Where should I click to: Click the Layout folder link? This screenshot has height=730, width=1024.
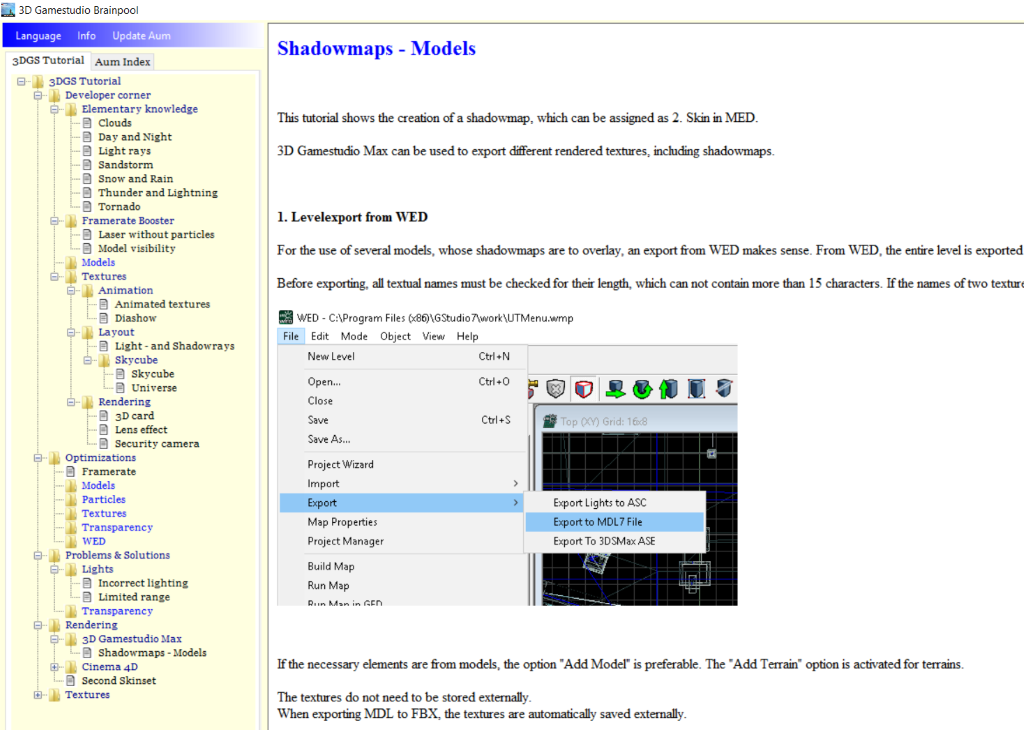click(116, 332)
